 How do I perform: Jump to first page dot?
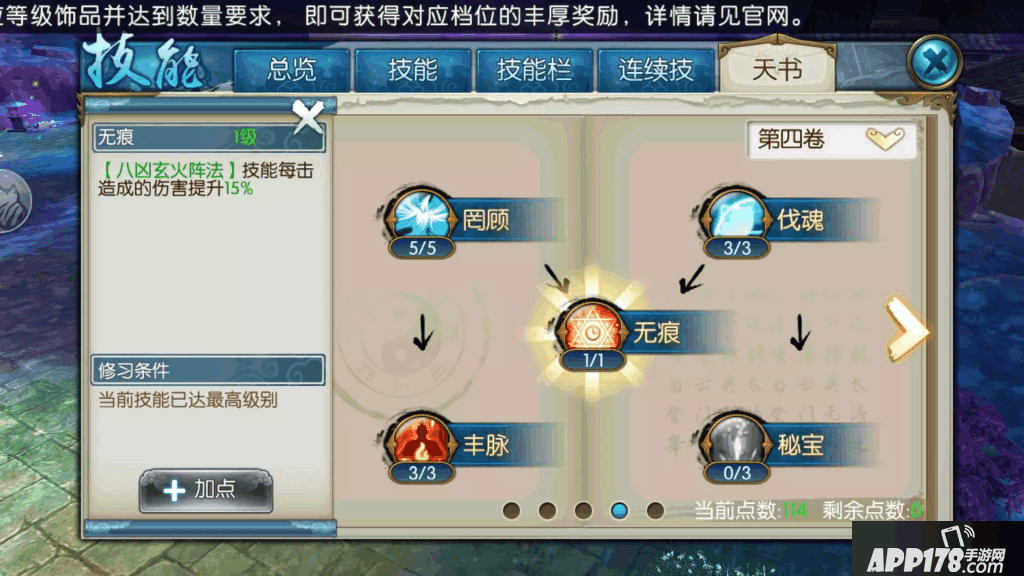click(511, 510)
